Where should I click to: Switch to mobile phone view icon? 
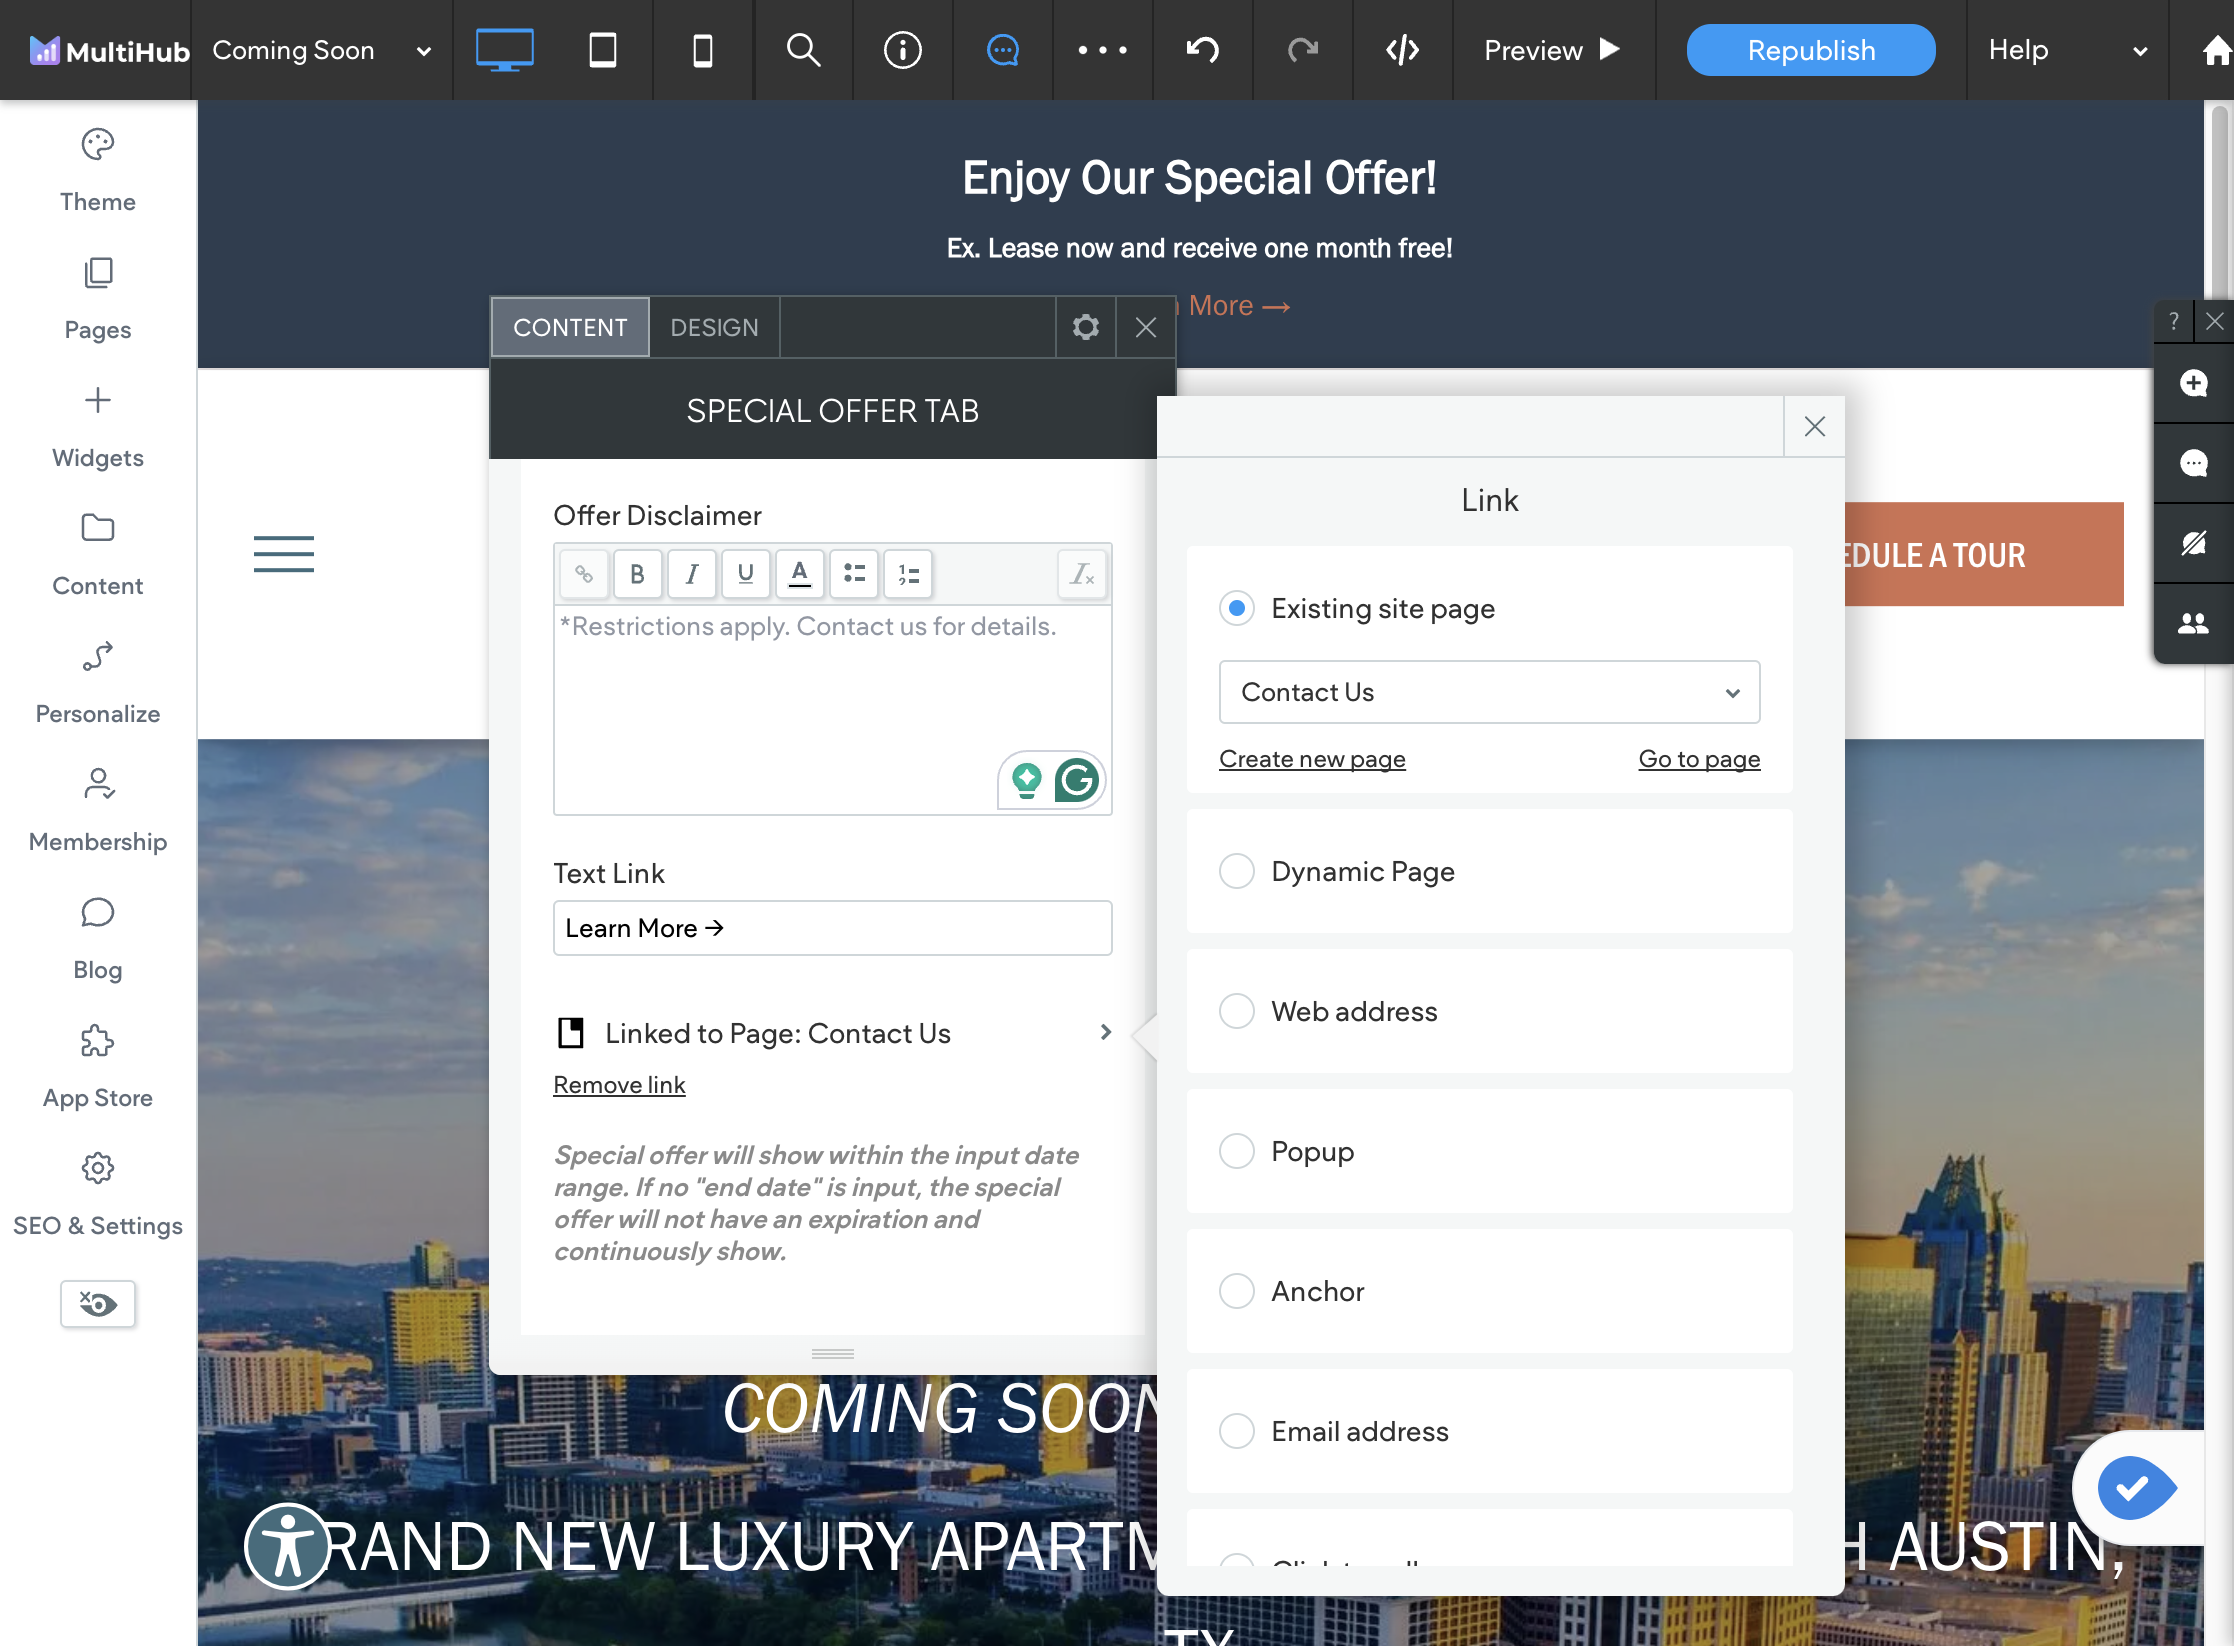[x=703, y=50]
